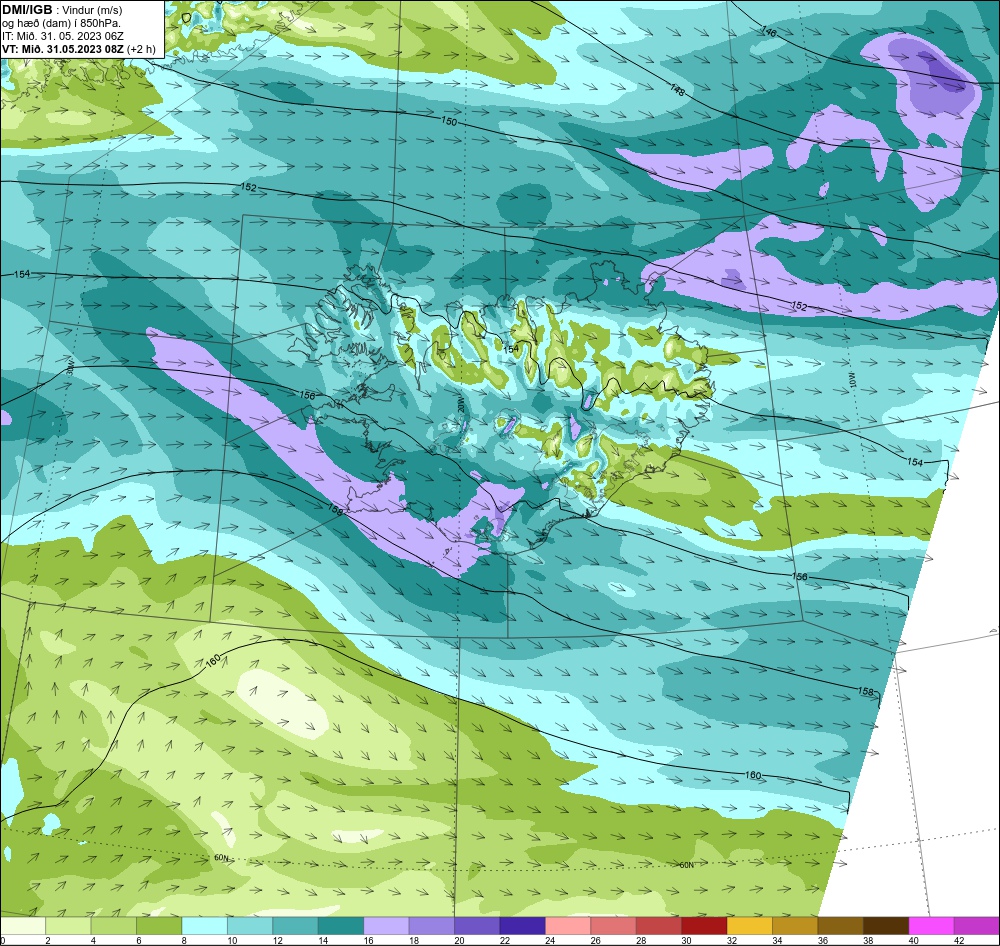Screen dimensions: 1000x946
Task: Click the 146 height contour label
Action: [769, 31]
